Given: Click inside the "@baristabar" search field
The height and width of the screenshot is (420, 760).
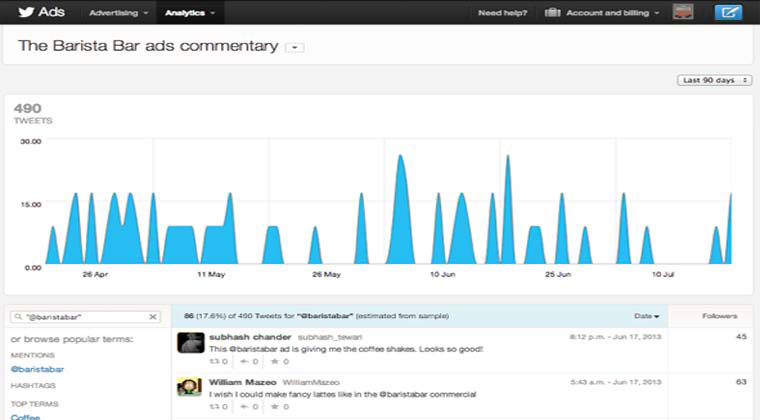Looking at the screenshot, I should click(x=85, y=317).
